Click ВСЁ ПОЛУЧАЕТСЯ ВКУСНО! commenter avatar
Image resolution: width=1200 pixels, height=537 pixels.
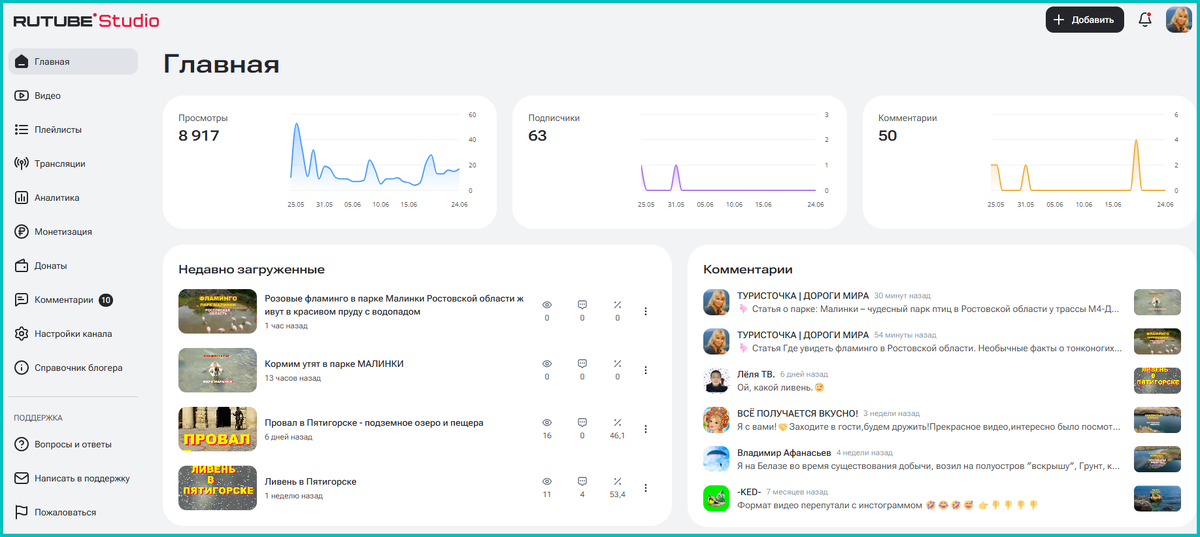(x=715, y=419)
